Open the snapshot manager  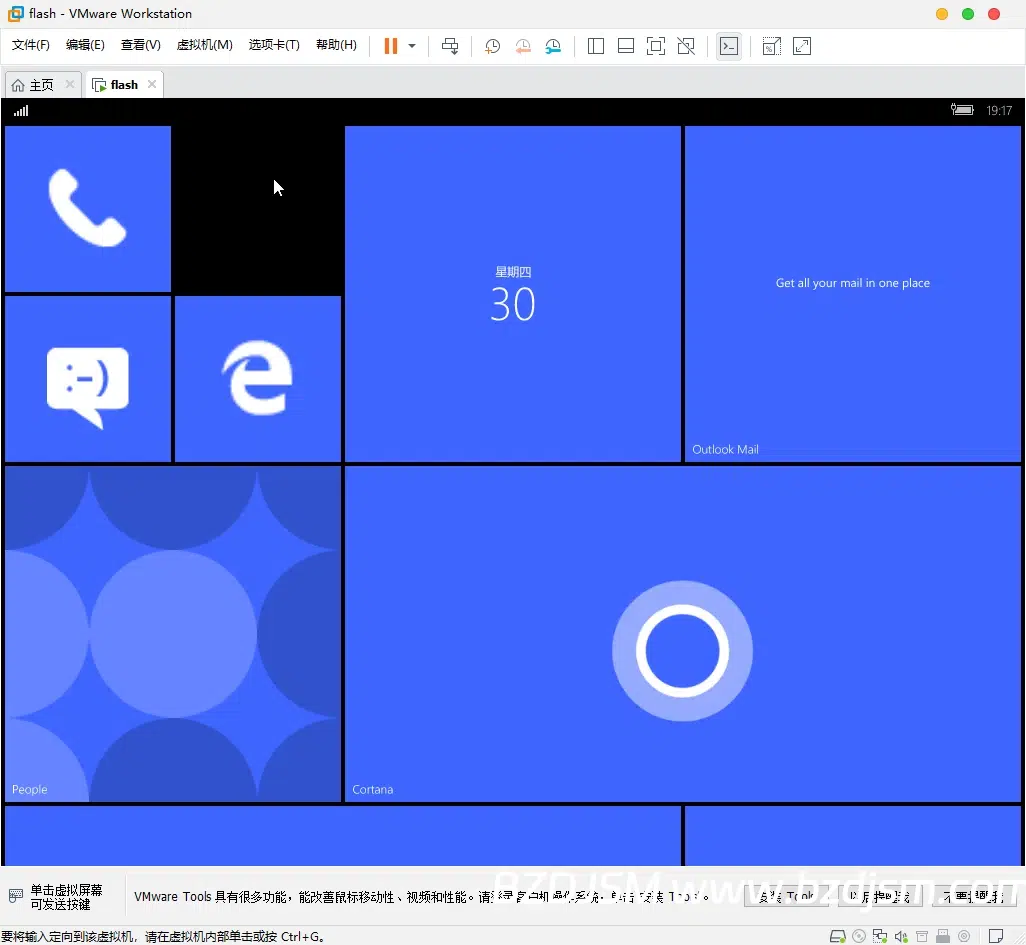[553, 46]
